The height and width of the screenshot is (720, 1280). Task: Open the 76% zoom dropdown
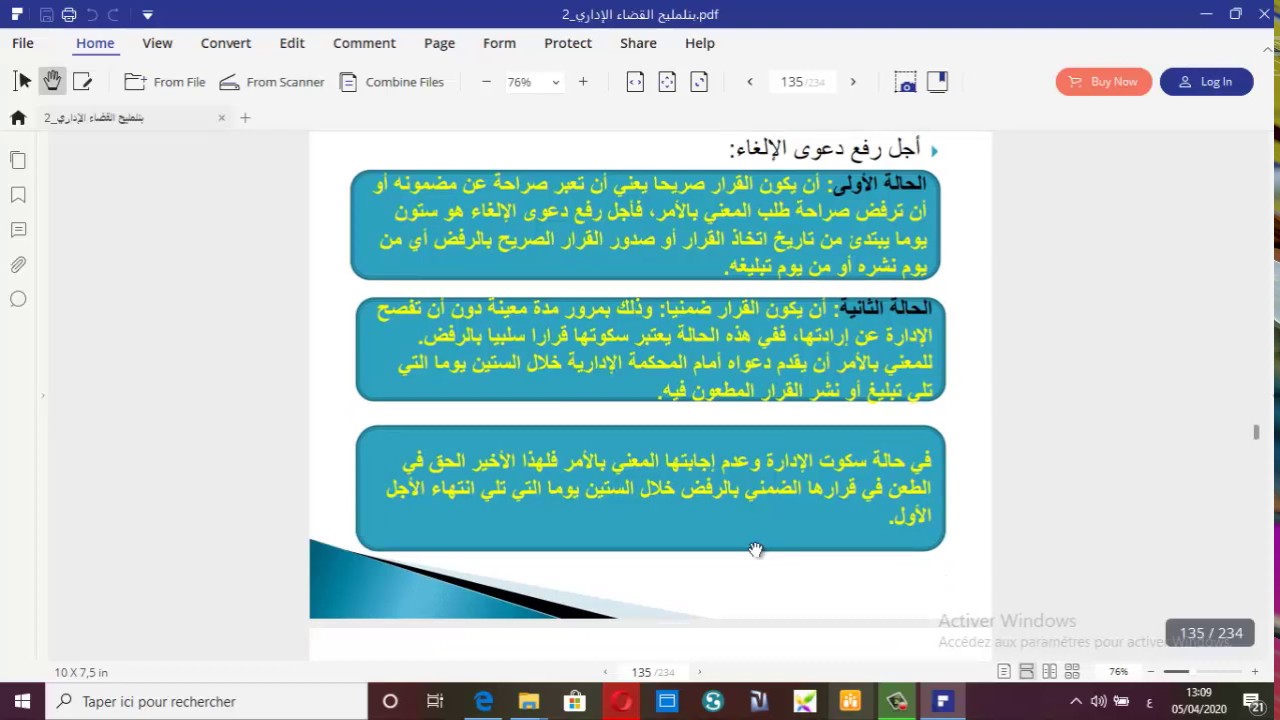[x=556, y=82]
